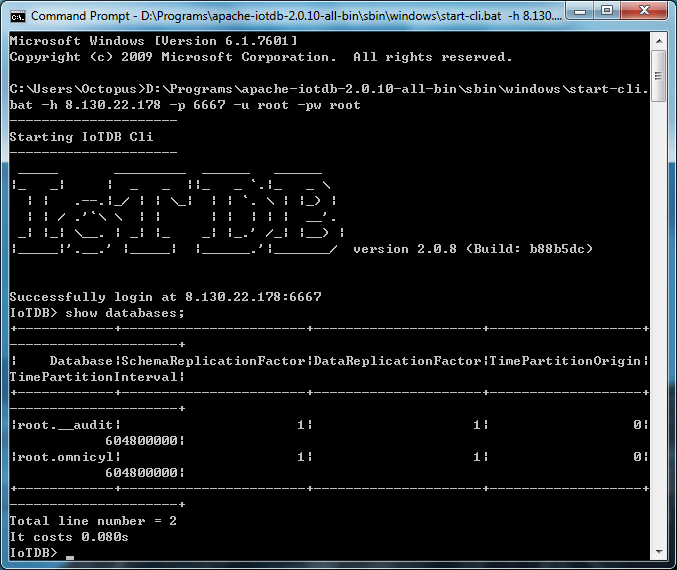Click the Command Prompt title bar text

pos(296,16)
